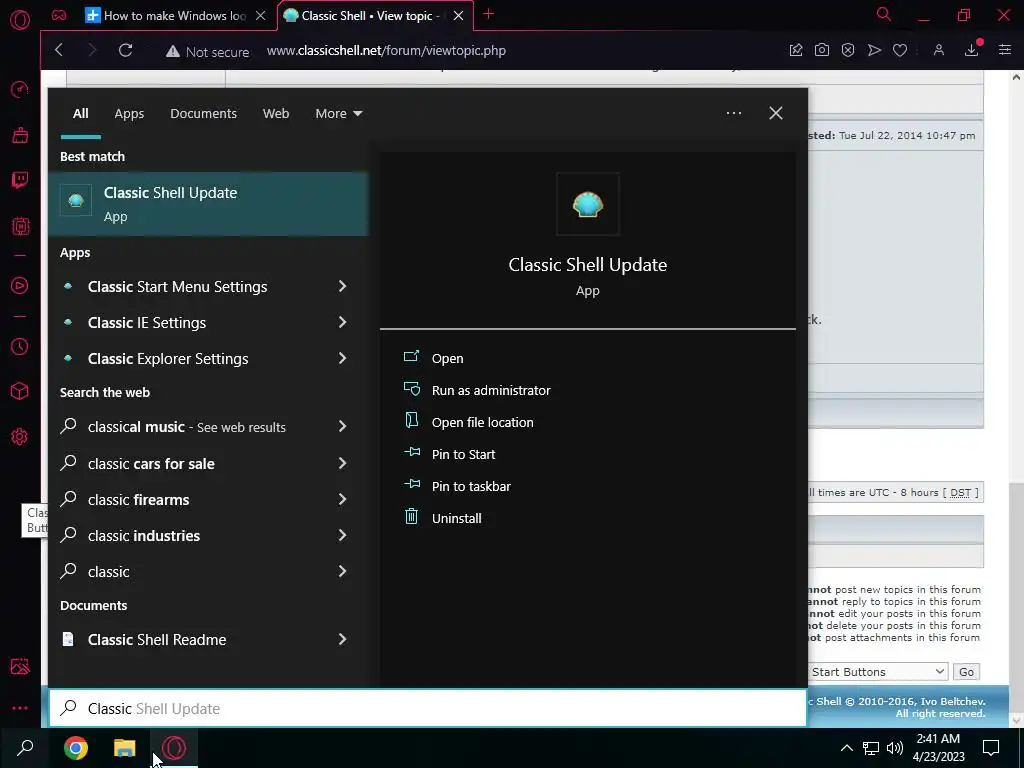Expand Classic Explorer Settings arrow
1024x768 pixels.
[342, 358]
